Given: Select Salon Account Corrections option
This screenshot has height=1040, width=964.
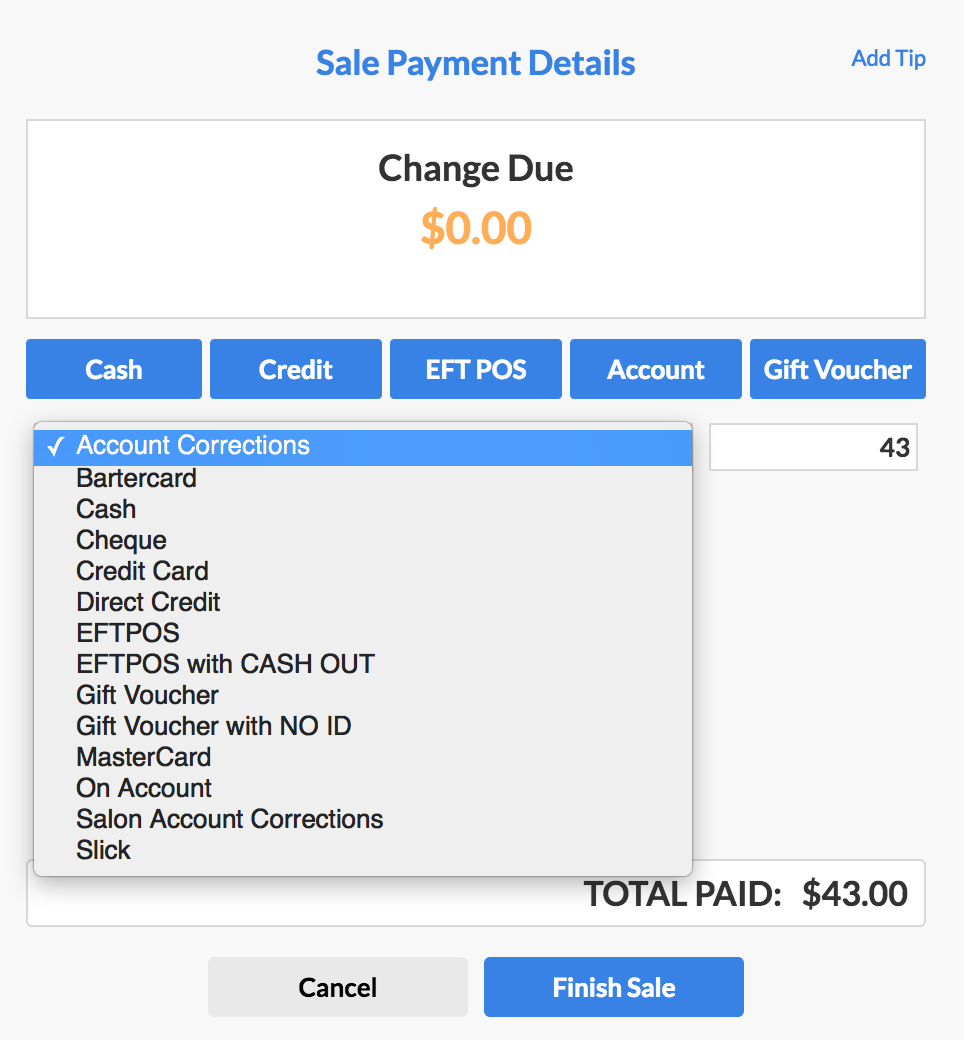Looking at the screenshot, I should pyautogui.click(x=363, y=820).
